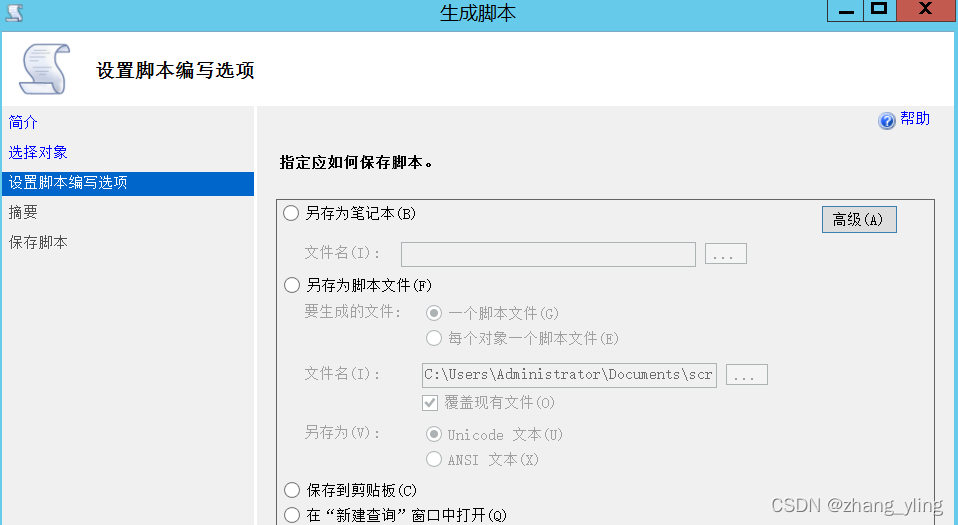Screen dimensions: 958x525
Task: Close the 生成脚本 window
Action: click(926, 11)
